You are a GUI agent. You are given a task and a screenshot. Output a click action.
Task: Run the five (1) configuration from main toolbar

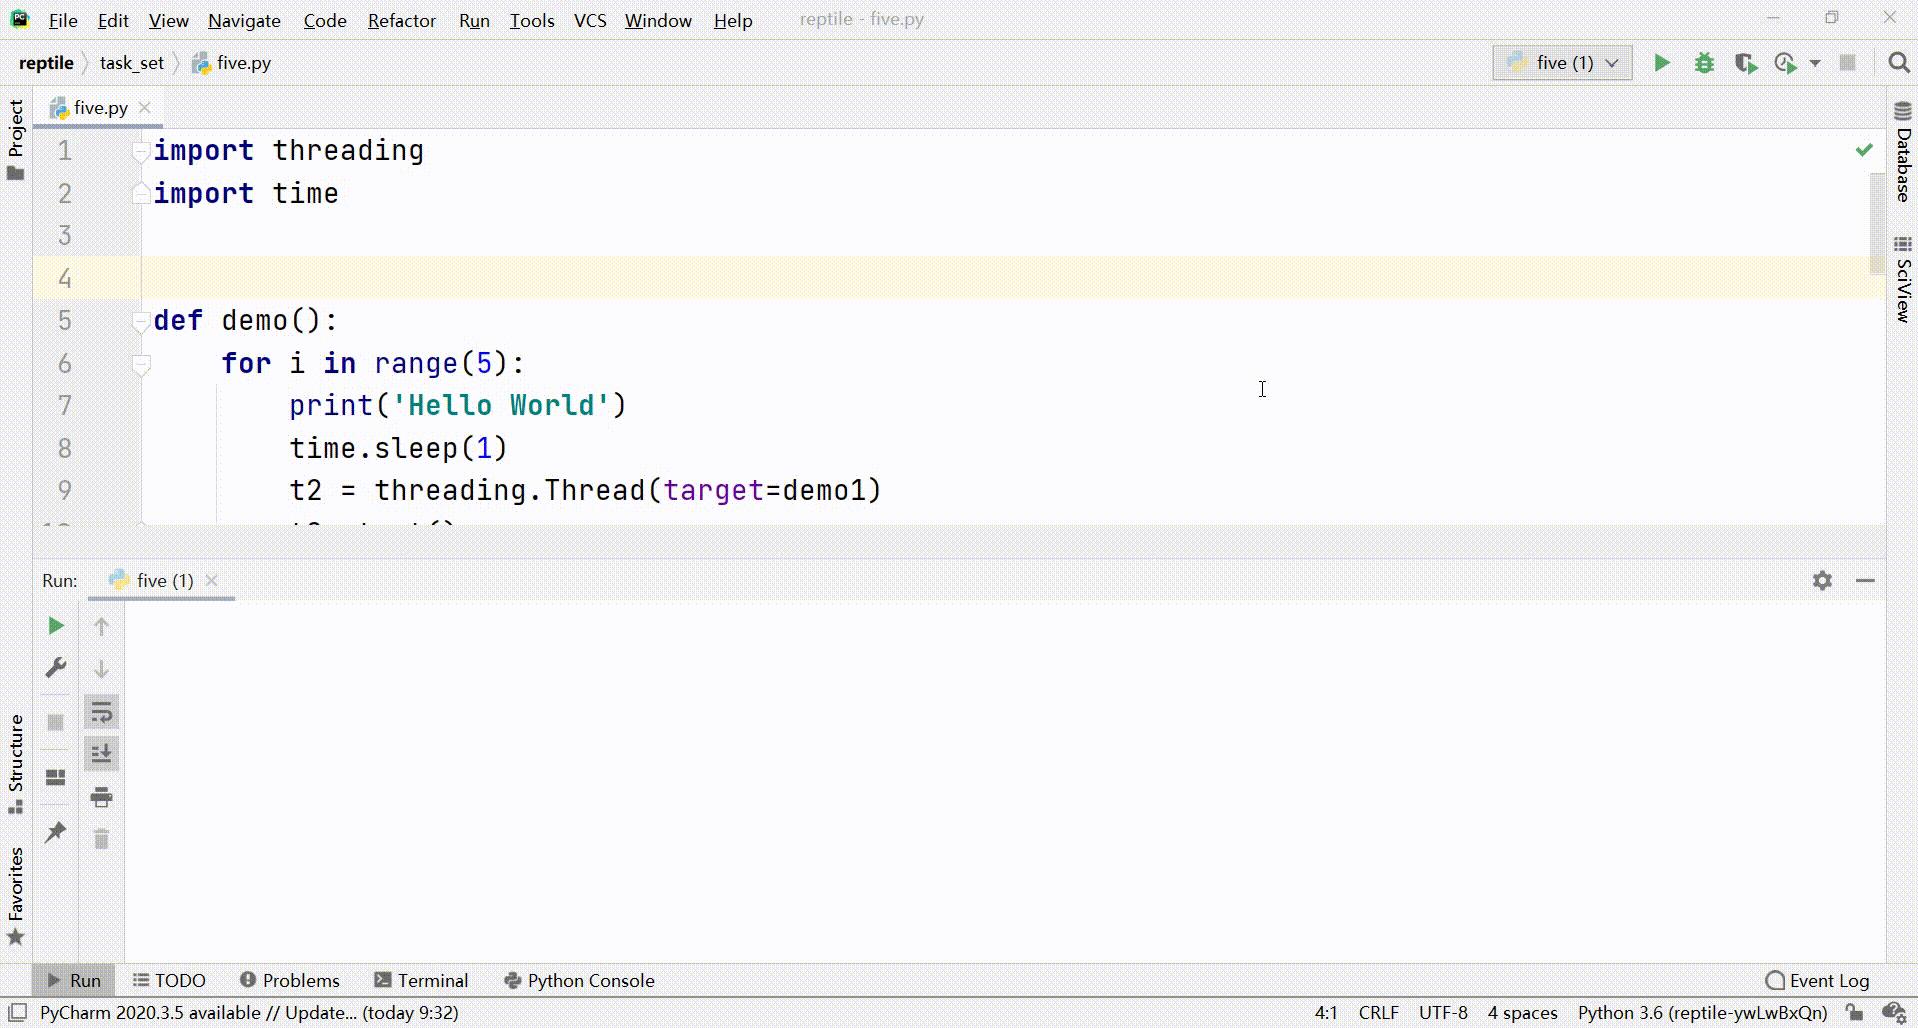coord(1662,63)
